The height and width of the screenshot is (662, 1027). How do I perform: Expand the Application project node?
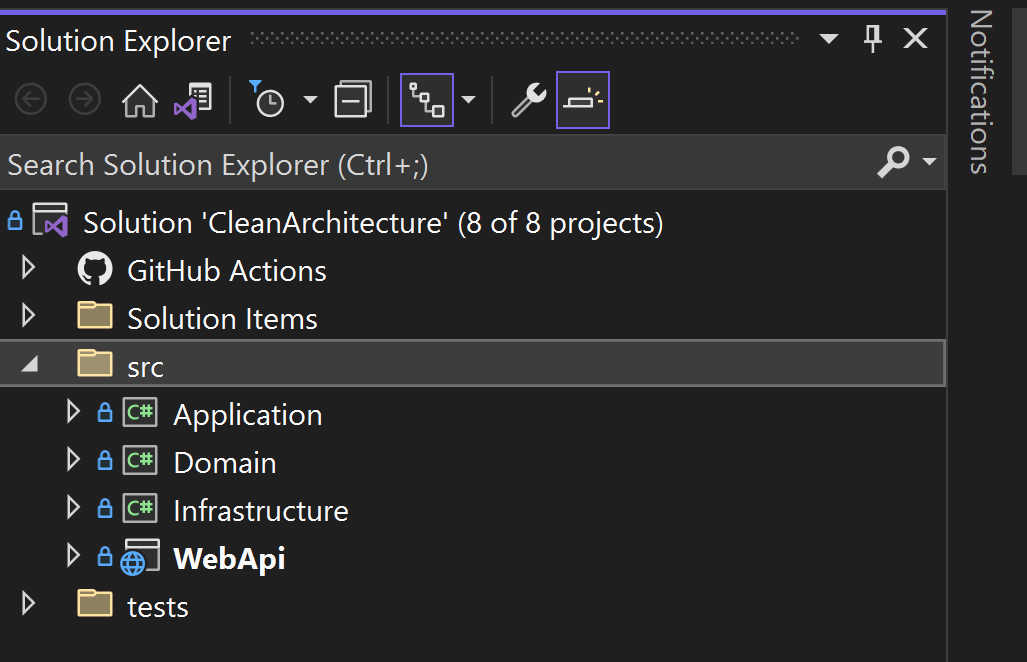[71, 413]
